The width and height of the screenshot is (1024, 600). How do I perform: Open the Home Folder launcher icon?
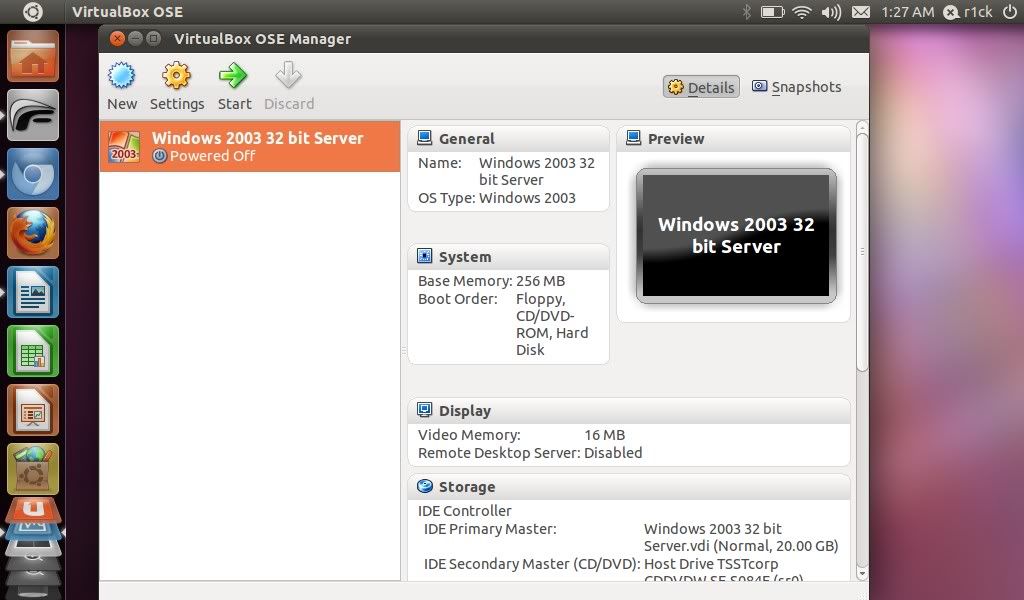pos(33,56)
